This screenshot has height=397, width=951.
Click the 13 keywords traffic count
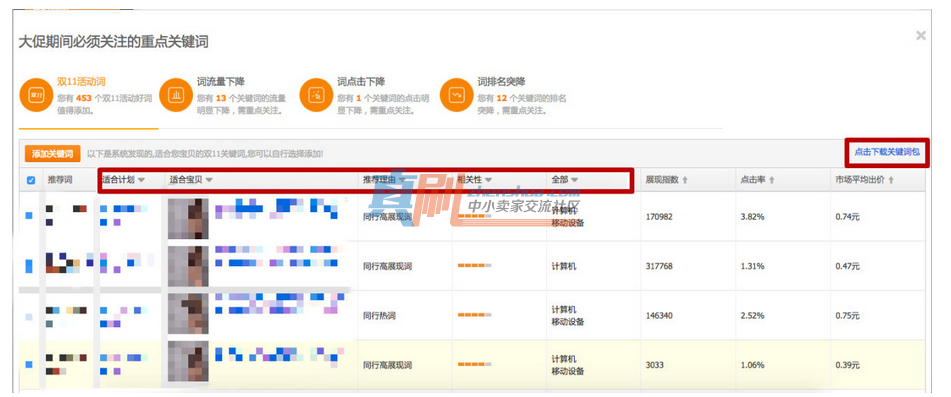221,98
